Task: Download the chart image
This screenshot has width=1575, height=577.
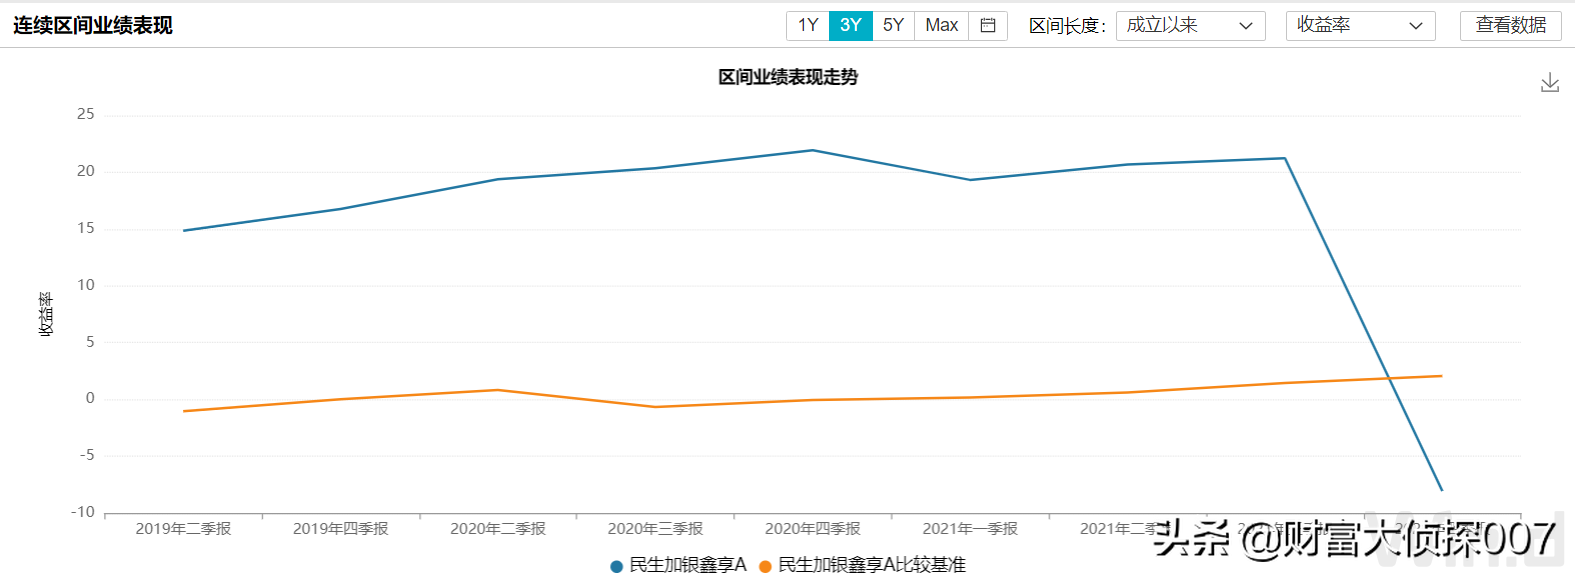Action: pos(1550,83)
